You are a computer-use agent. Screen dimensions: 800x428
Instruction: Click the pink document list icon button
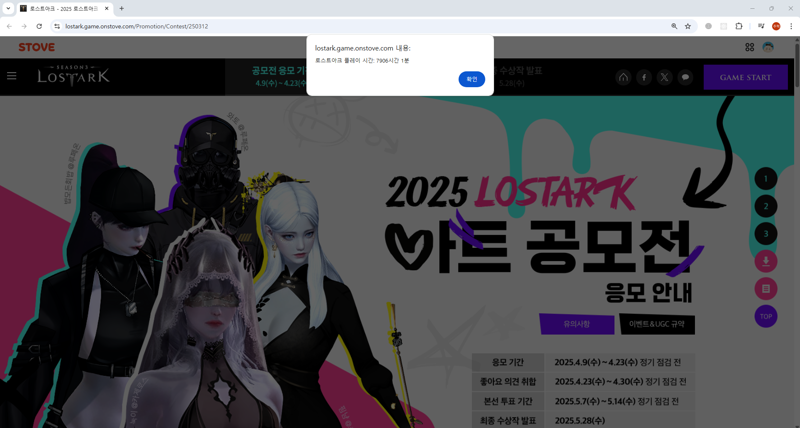pos(766,289)
